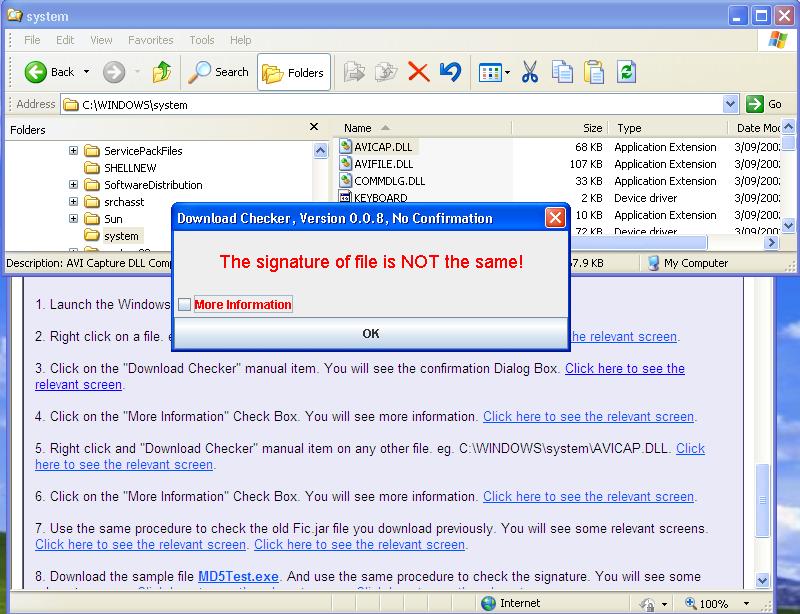Open the step 6 relevant screen link
Viewport: 800px width, 614px height.
click(x=588, y=497)
